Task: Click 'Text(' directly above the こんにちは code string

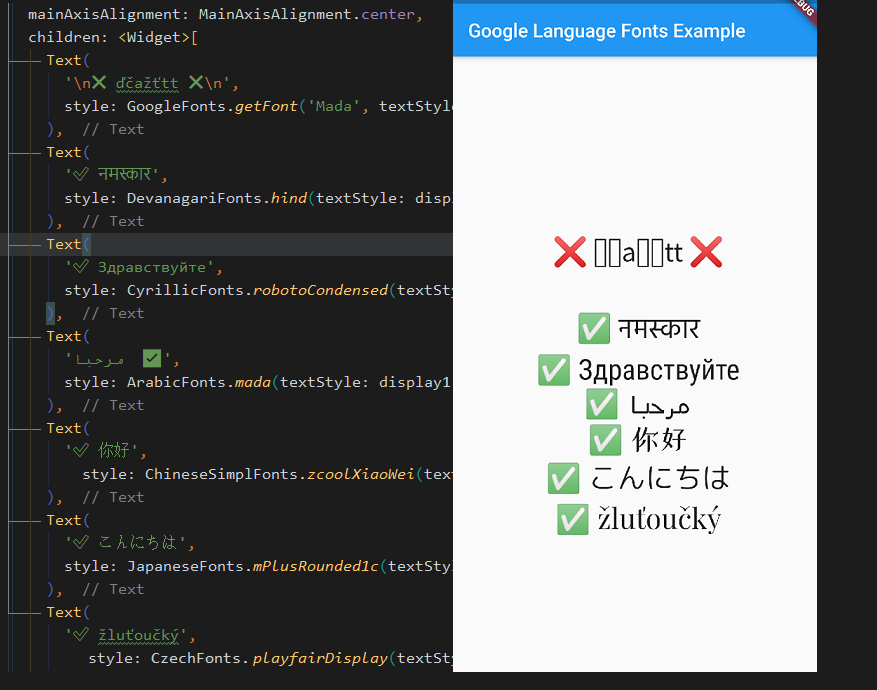Action: point(68,520)
